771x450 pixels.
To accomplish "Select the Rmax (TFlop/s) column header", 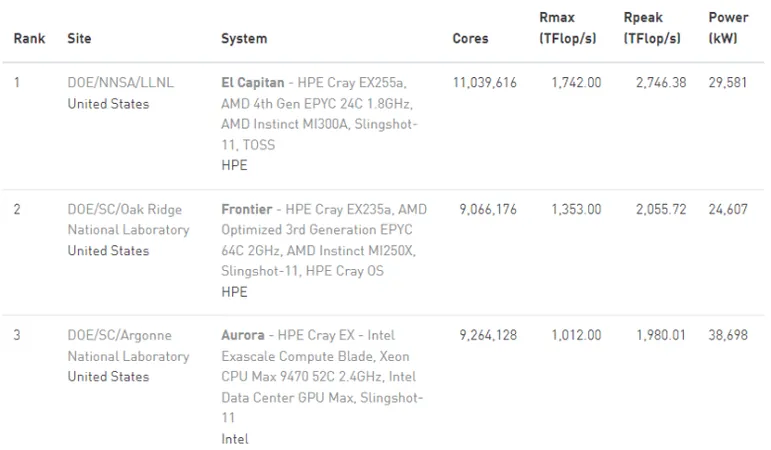I will [567, 28].
